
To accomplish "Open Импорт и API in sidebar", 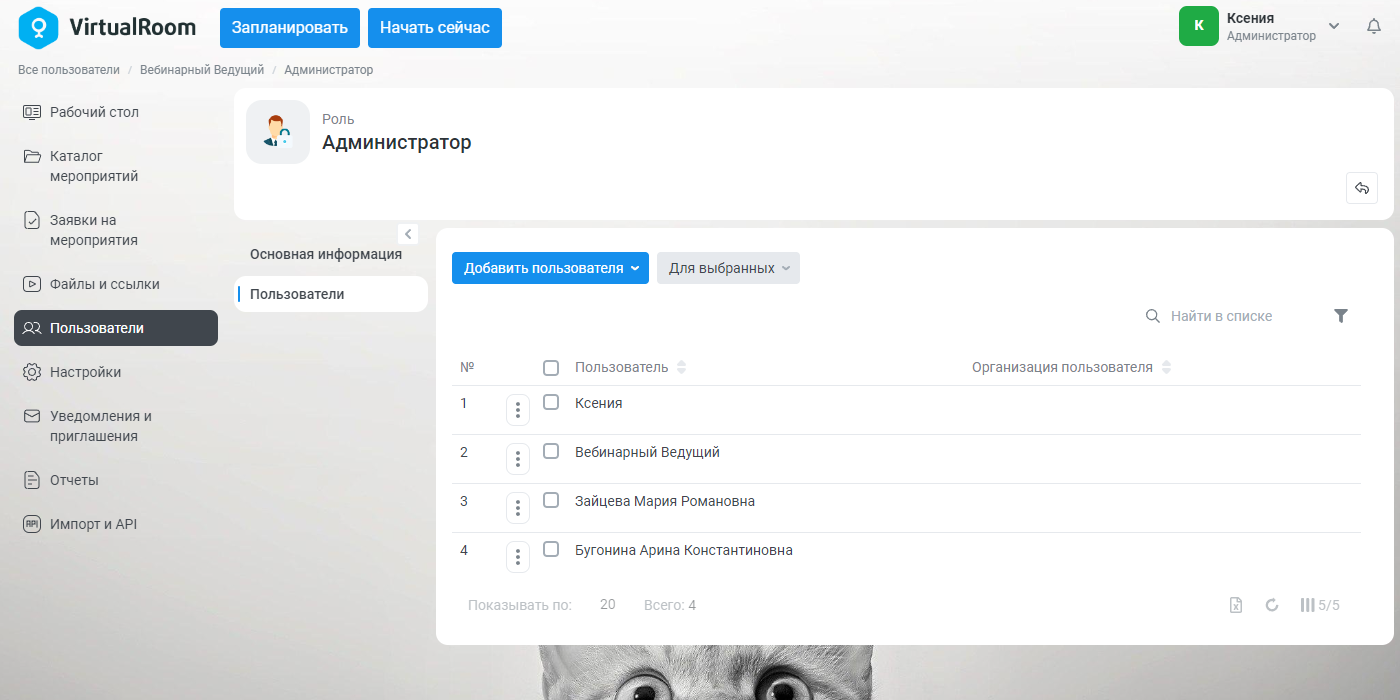I will coord(116,524).
